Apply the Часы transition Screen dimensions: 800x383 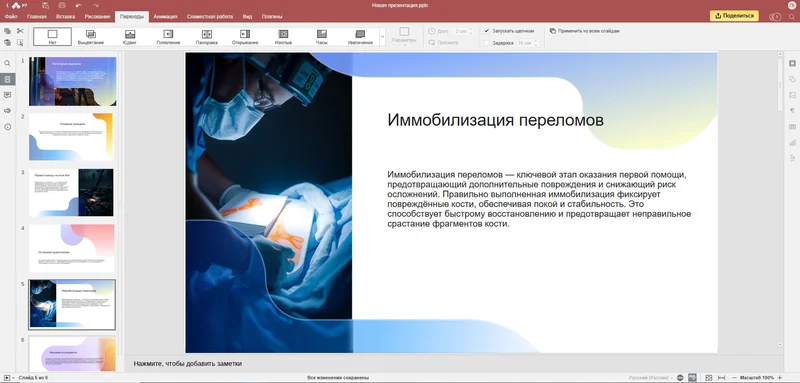[x=321, y=37]
